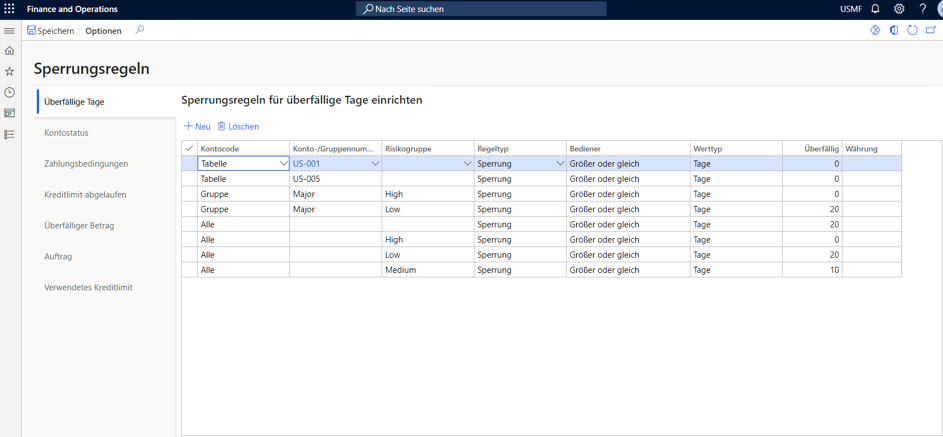Screen dimensions: 943x437
Task: Open the app launcher waffle icon
Action: point(9,9)
